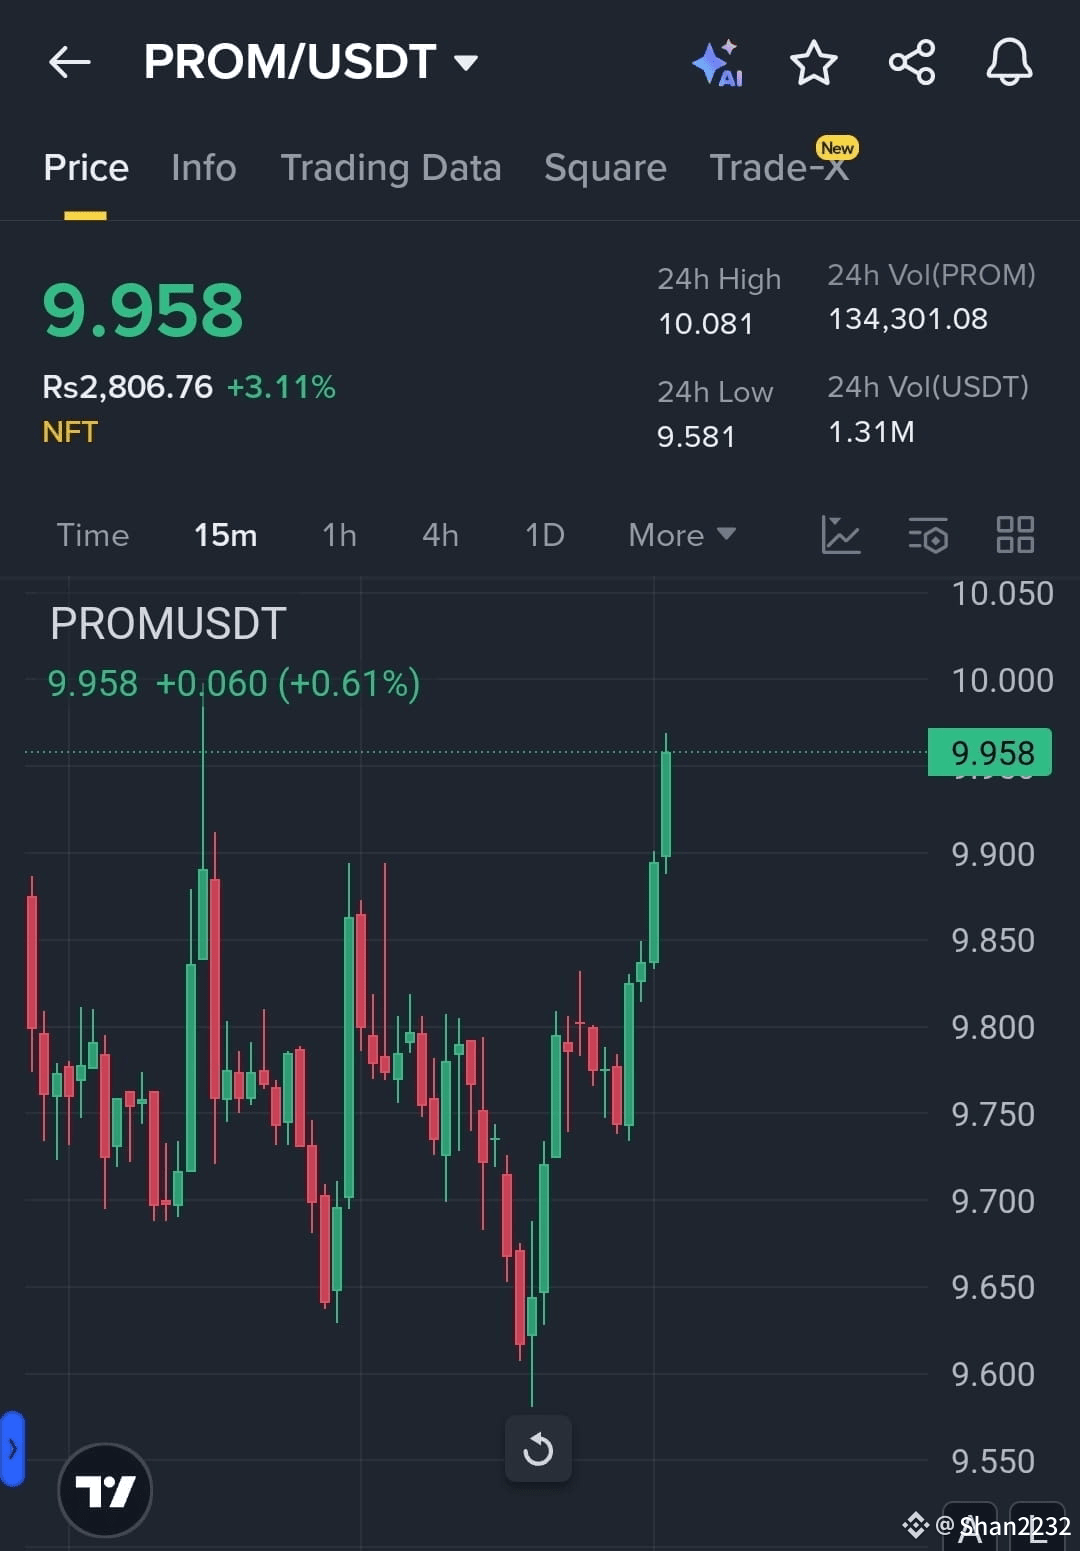Tap the 9.550 price axis label
The image size is (1080, 1551).
point(992,1462)
